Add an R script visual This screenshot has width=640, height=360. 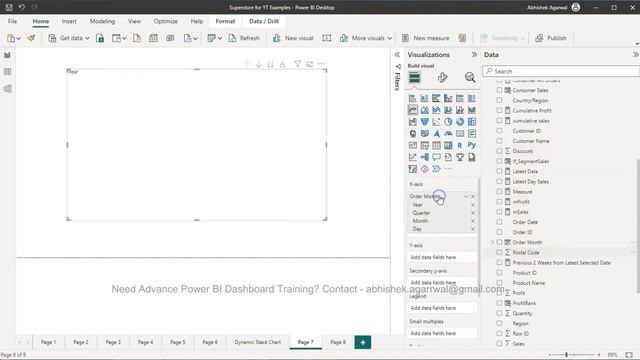(460, 145)
